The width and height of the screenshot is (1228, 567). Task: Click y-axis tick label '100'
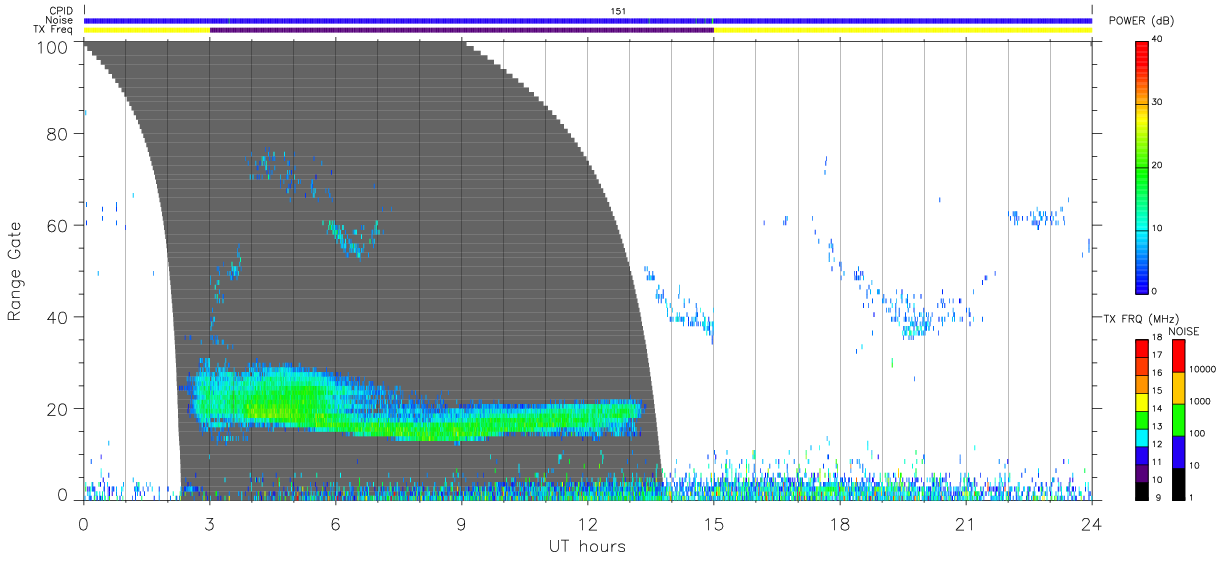pos(53,46)
